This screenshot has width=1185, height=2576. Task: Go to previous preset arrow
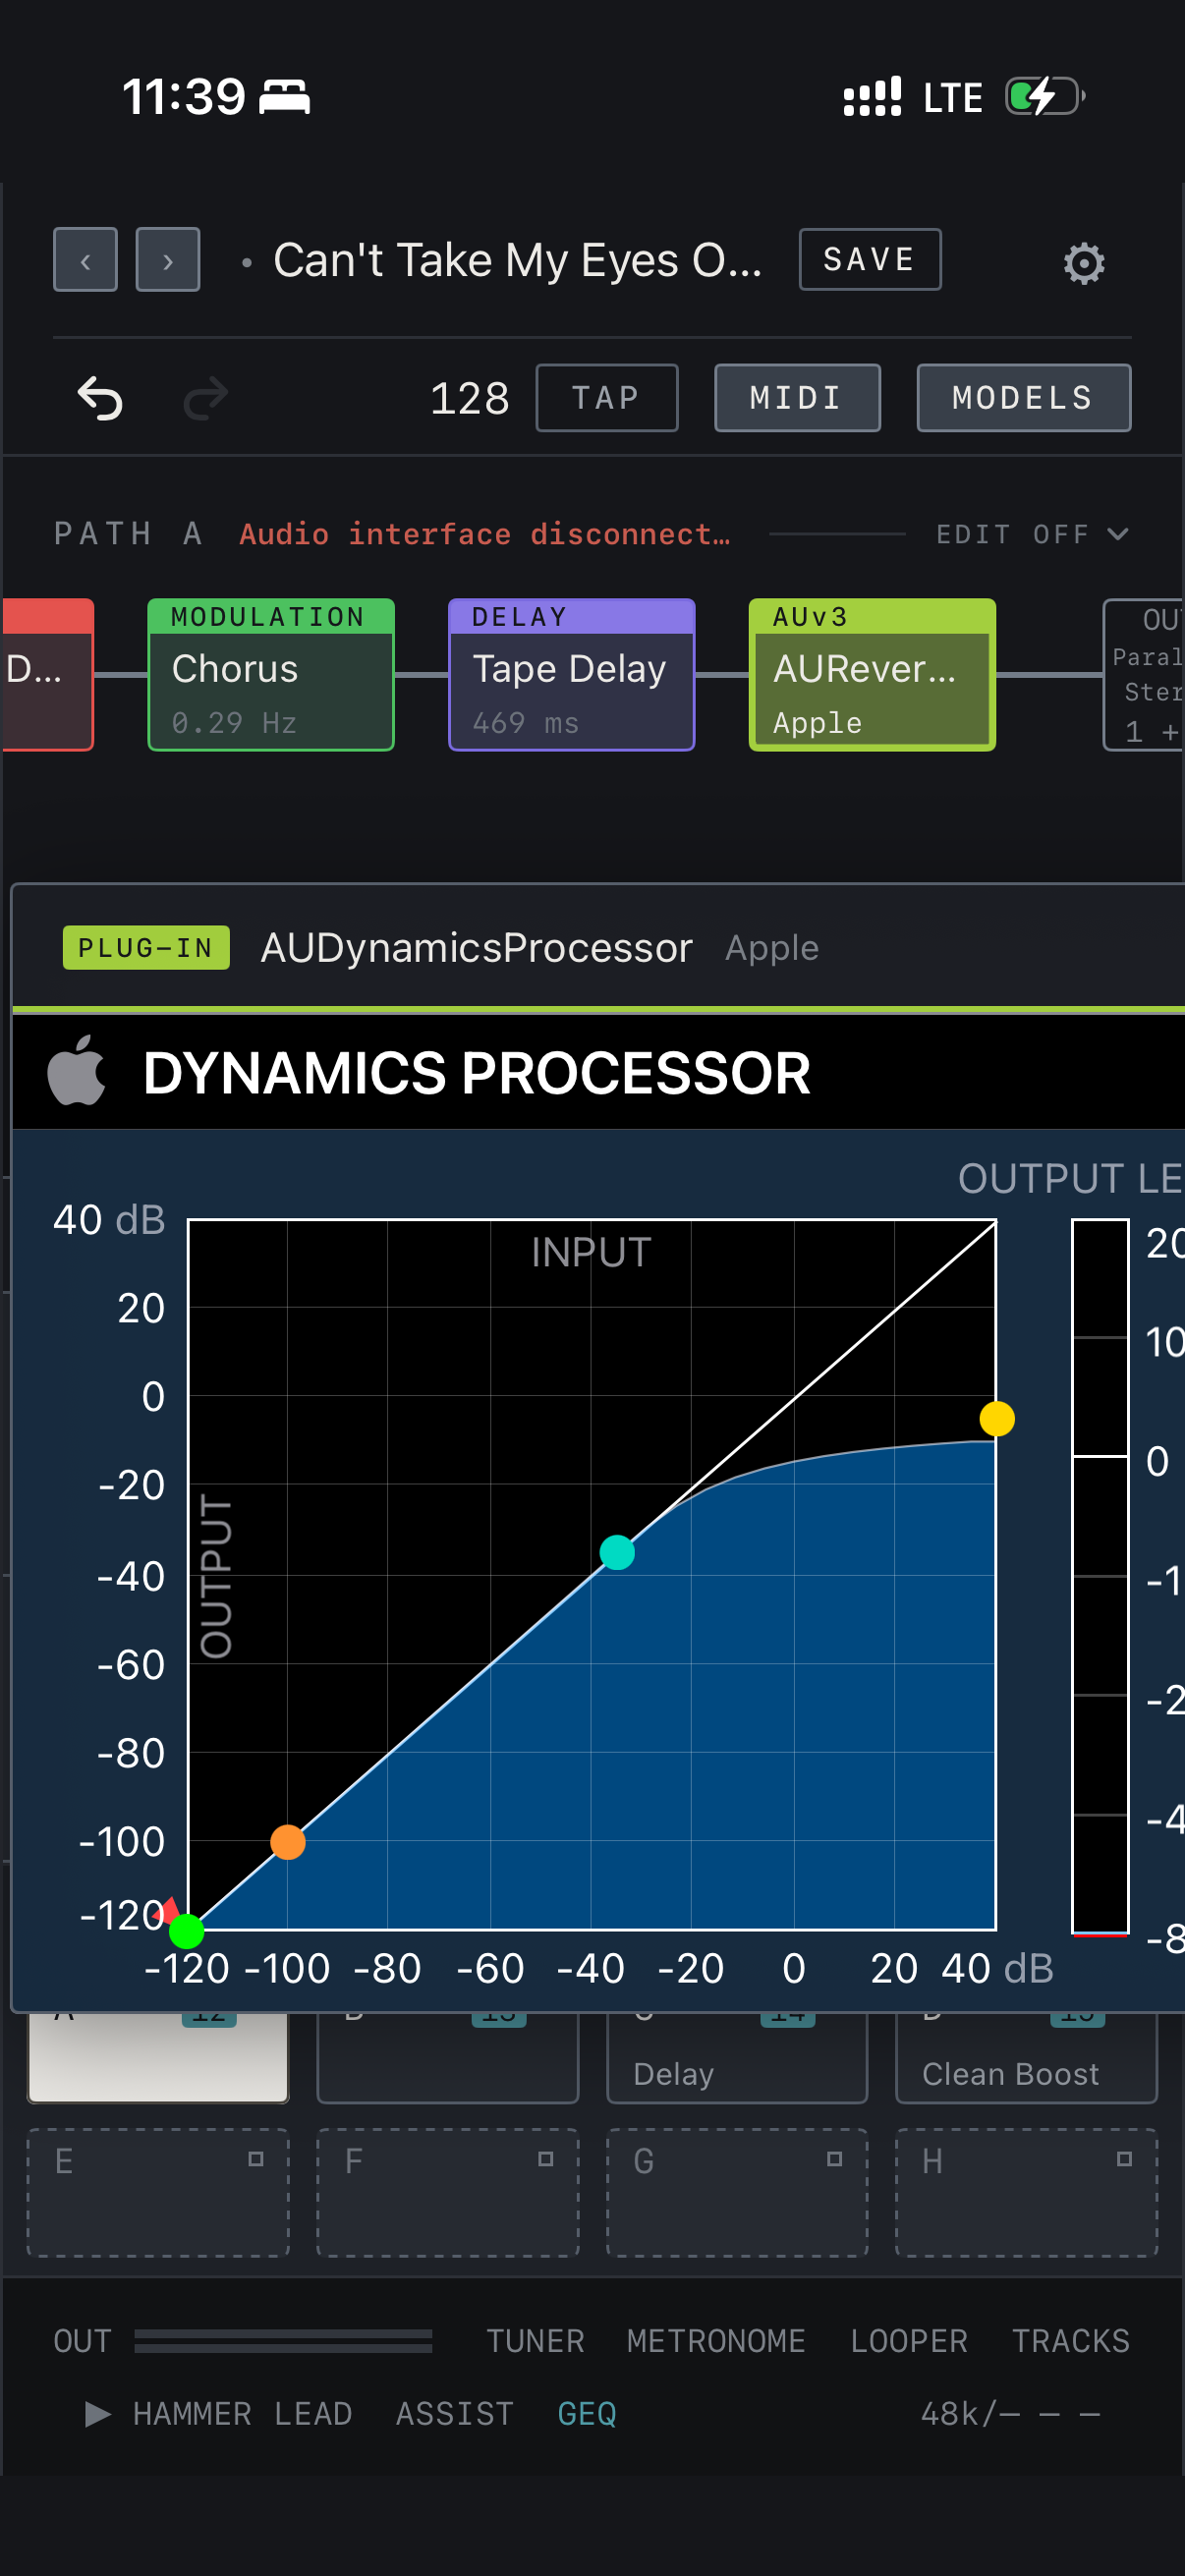pyautogui.click(x=85, y=260)
